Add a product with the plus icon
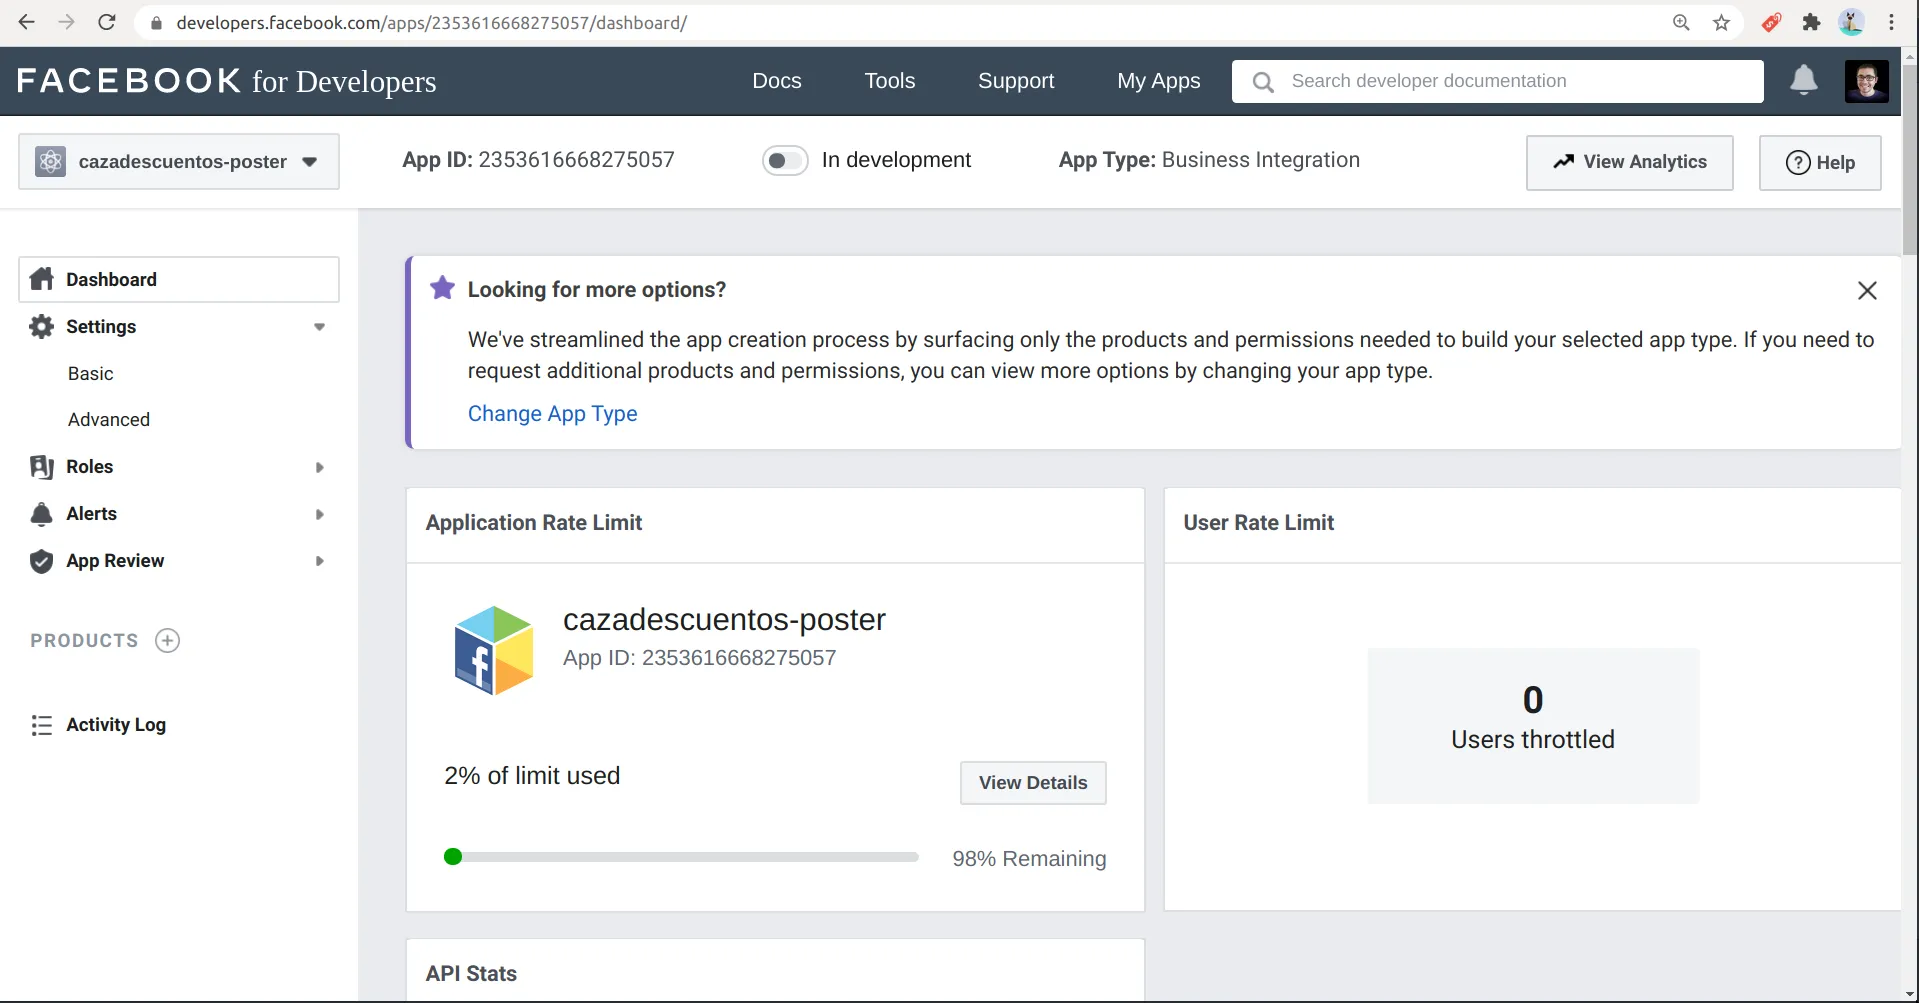 [x=168, y=640]
